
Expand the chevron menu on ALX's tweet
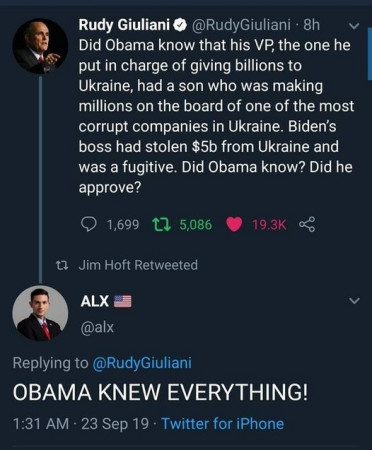(x=354, y=301)
